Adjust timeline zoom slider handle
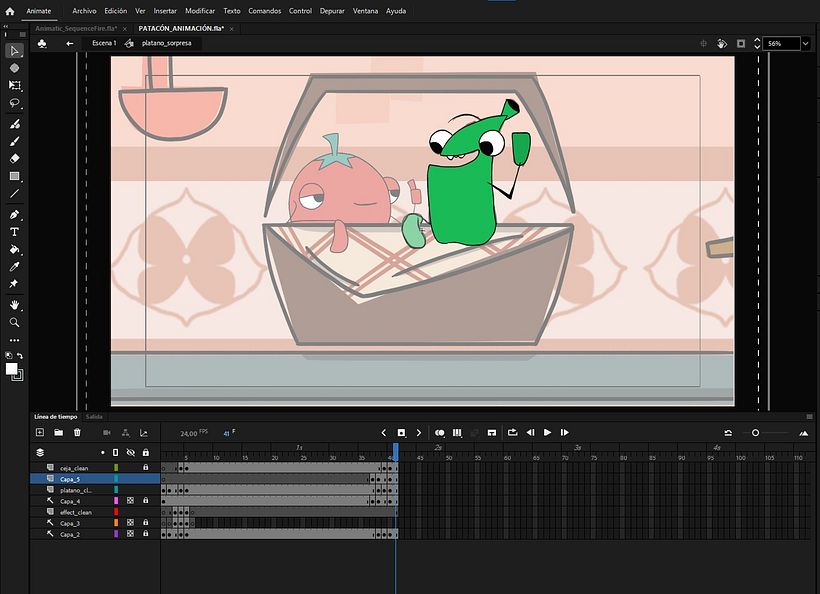820x594 pixels. pos(755,433)
